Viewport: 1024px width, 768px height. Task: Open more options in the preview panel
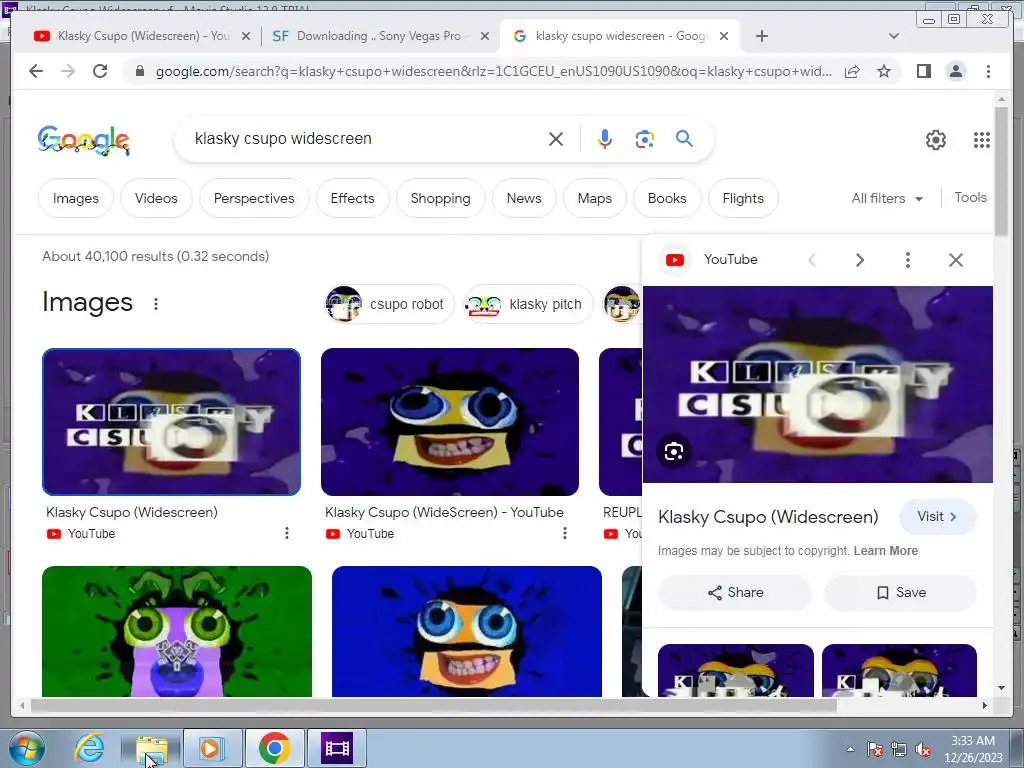click(x=908, y=260)
